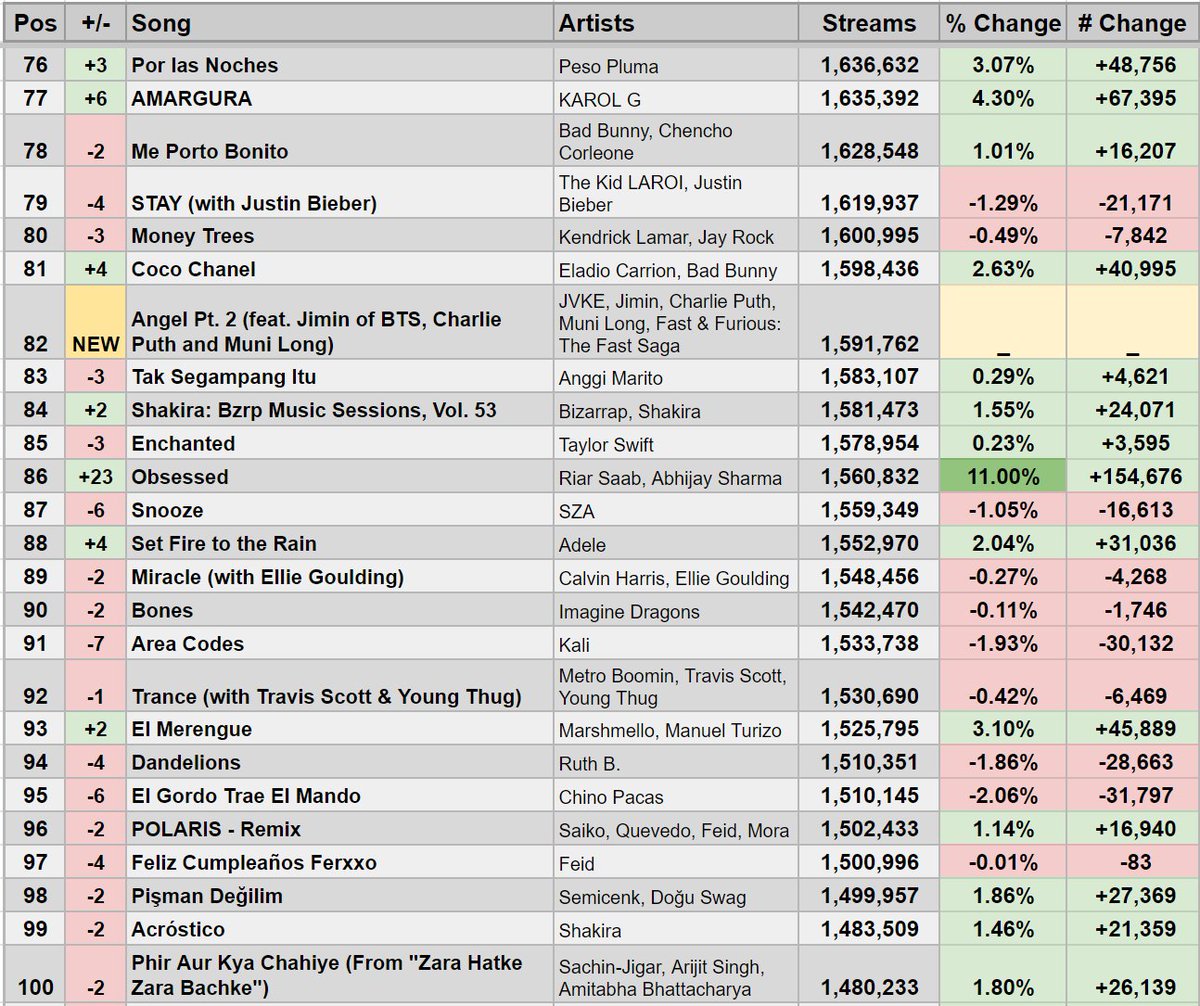Select the song cell Obsessed
This screenshot has height=1006, width=1200.
click(340, 477)
